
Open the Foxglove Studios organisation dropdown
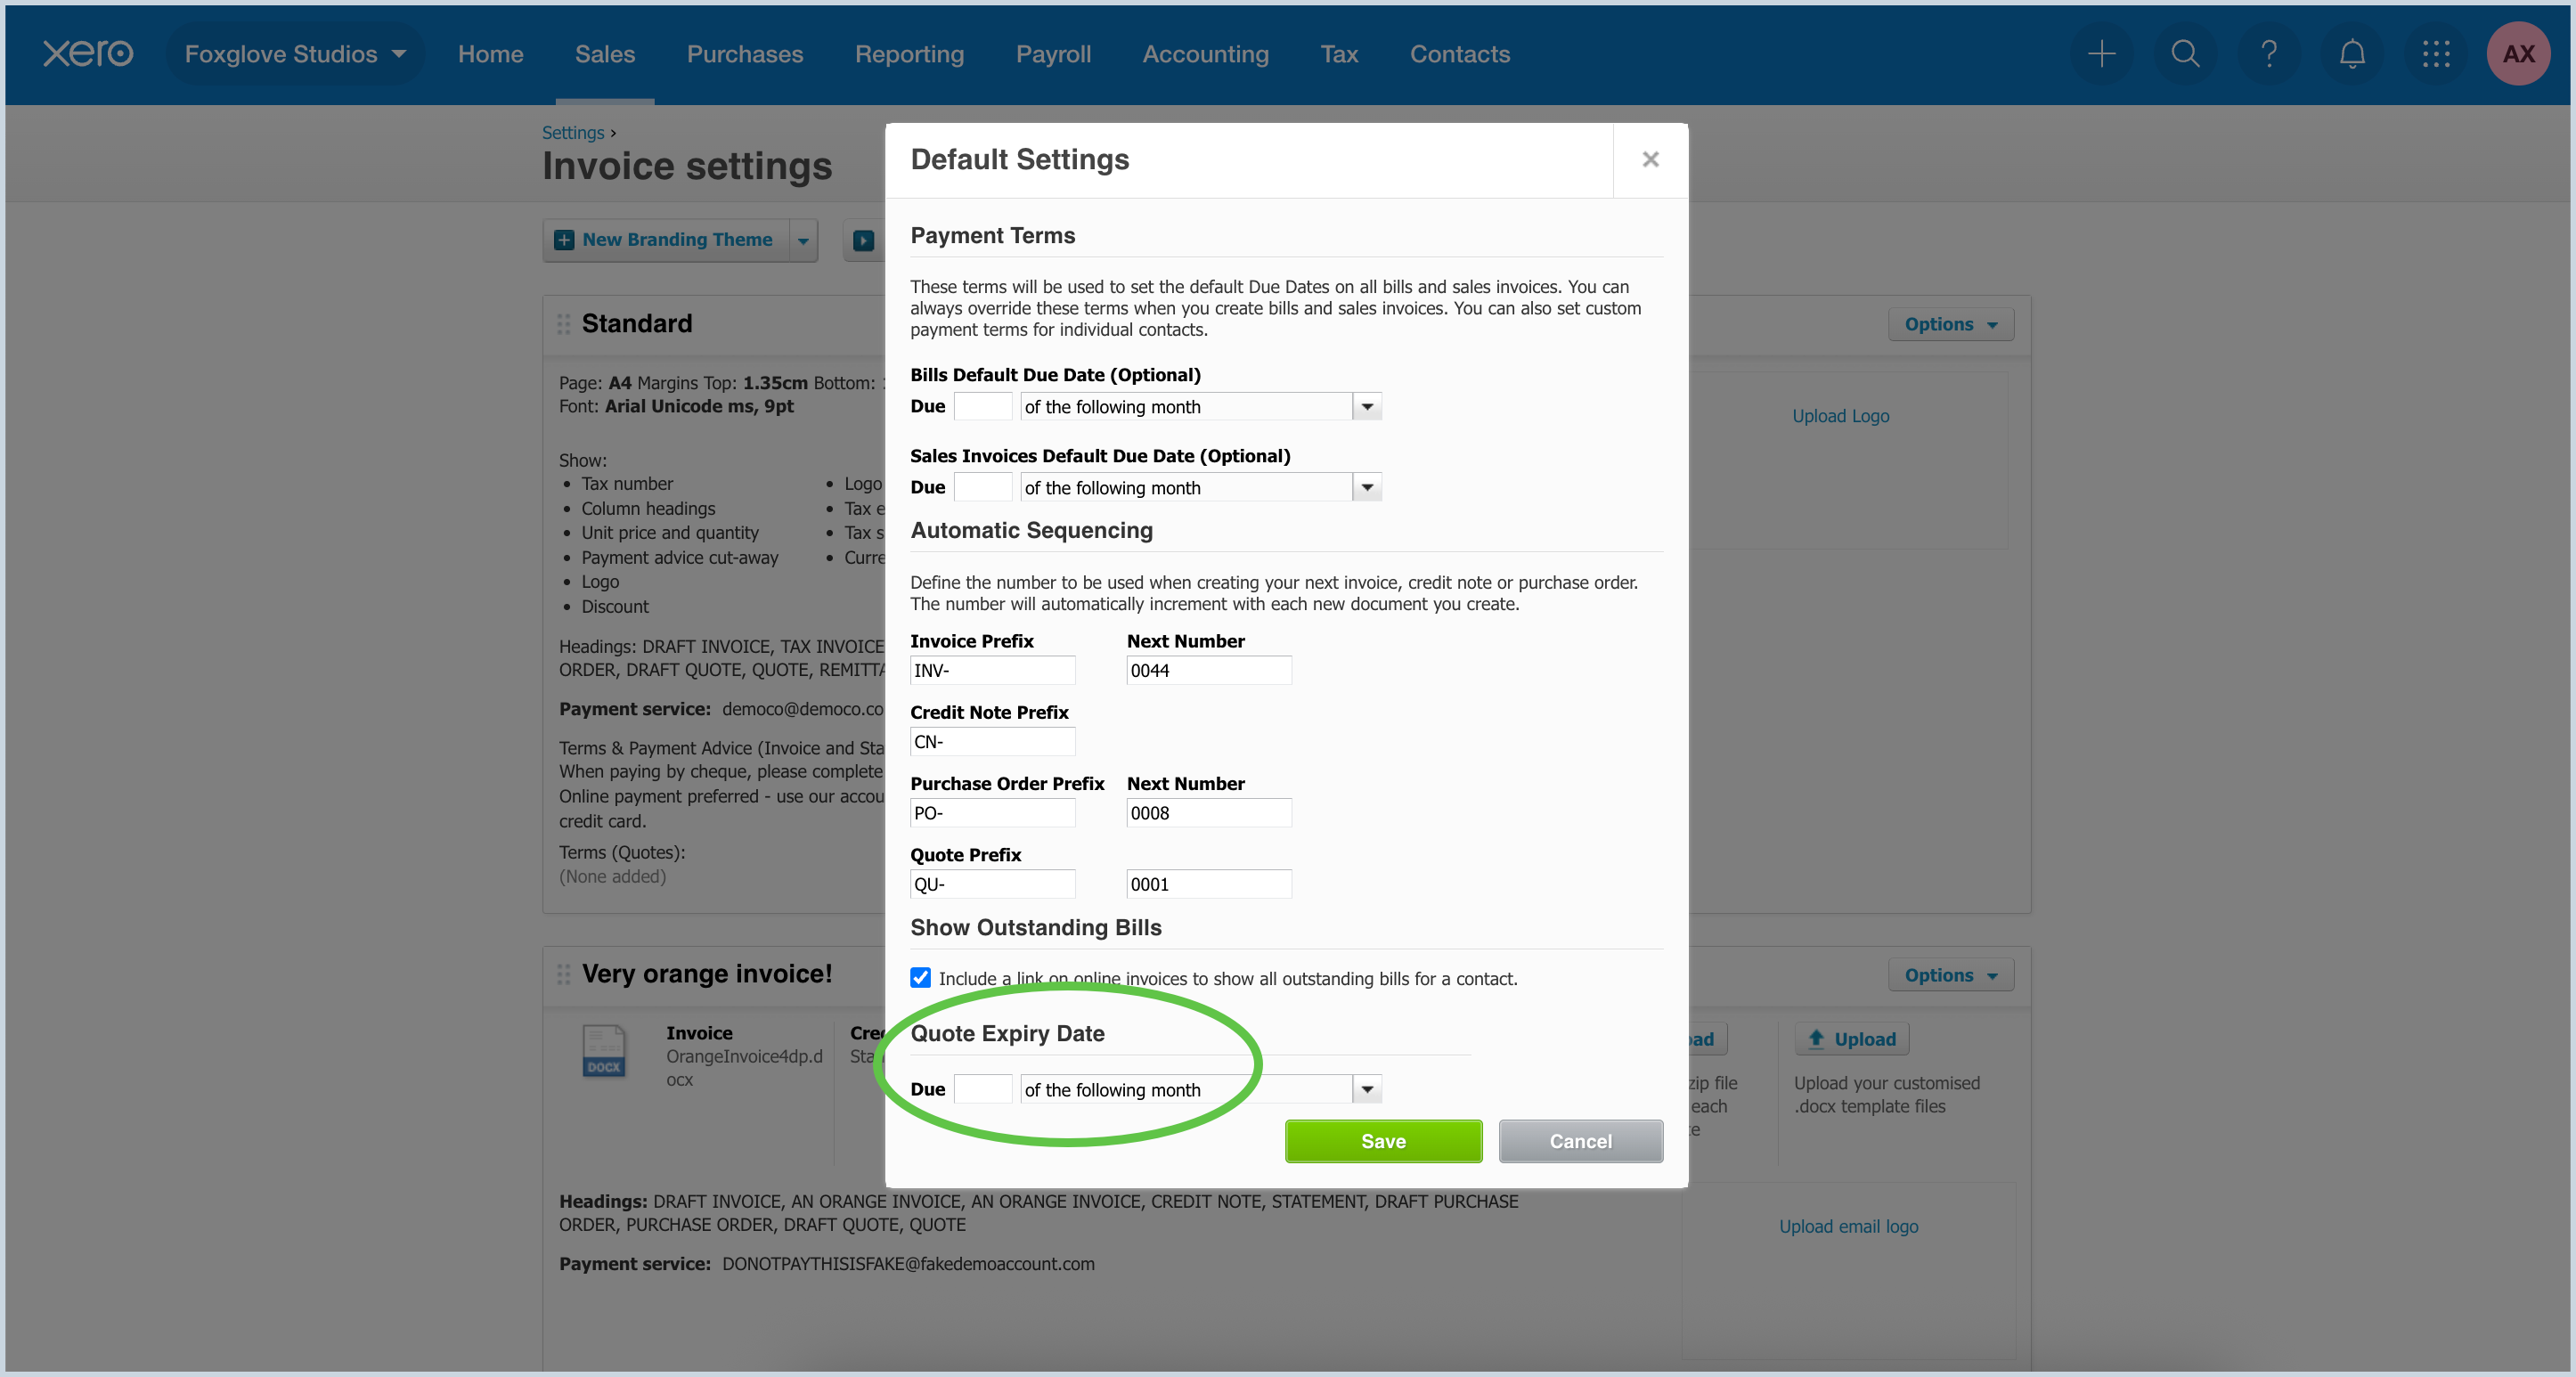(295, 54)
